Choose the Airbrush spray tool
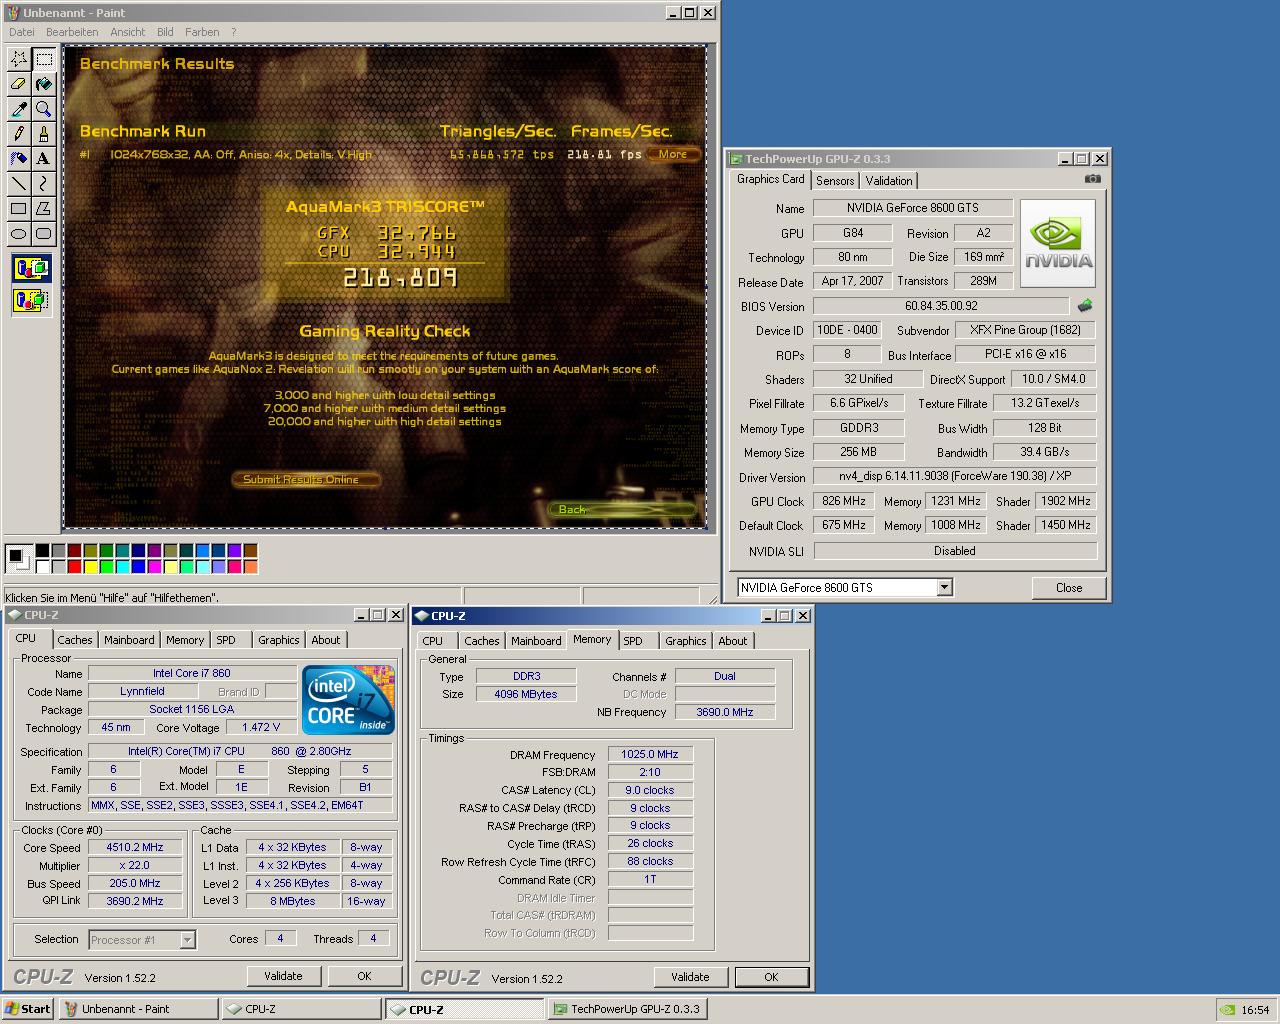The width and height of the screenshot is (1280, 1024). pos(19,159)
